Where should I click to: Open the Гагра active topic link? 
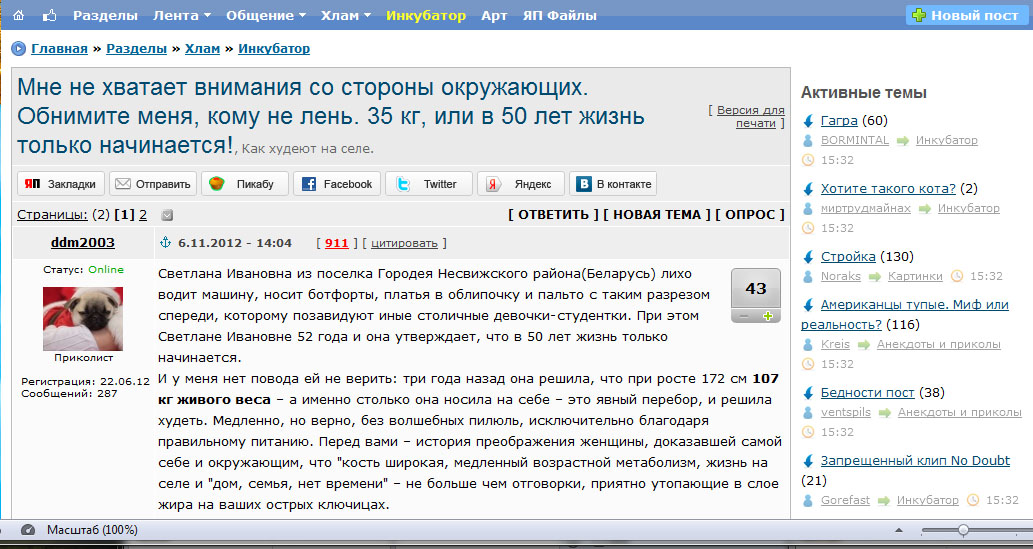click(839, 121)
